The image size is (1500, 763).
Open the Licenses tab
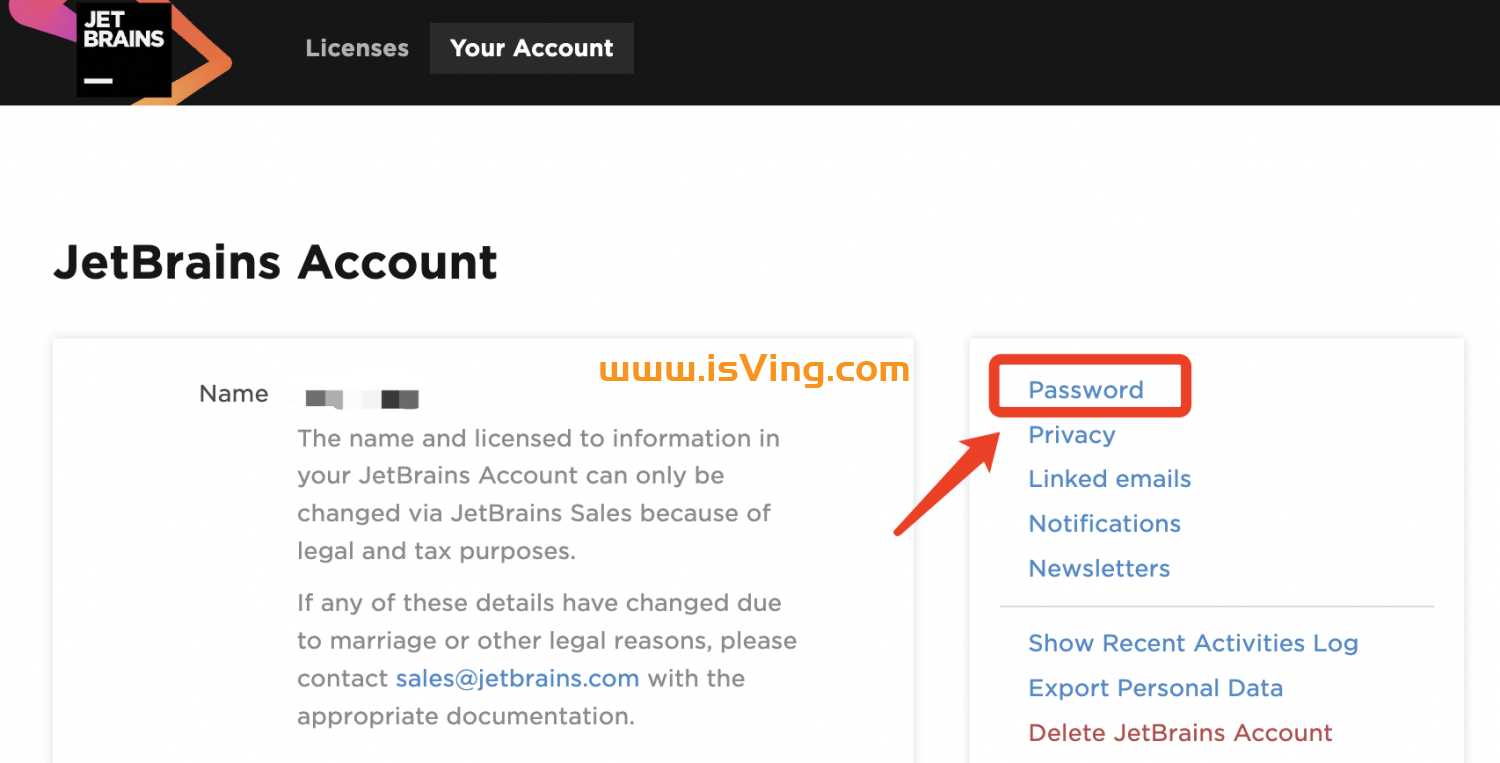tap(357, 48)
